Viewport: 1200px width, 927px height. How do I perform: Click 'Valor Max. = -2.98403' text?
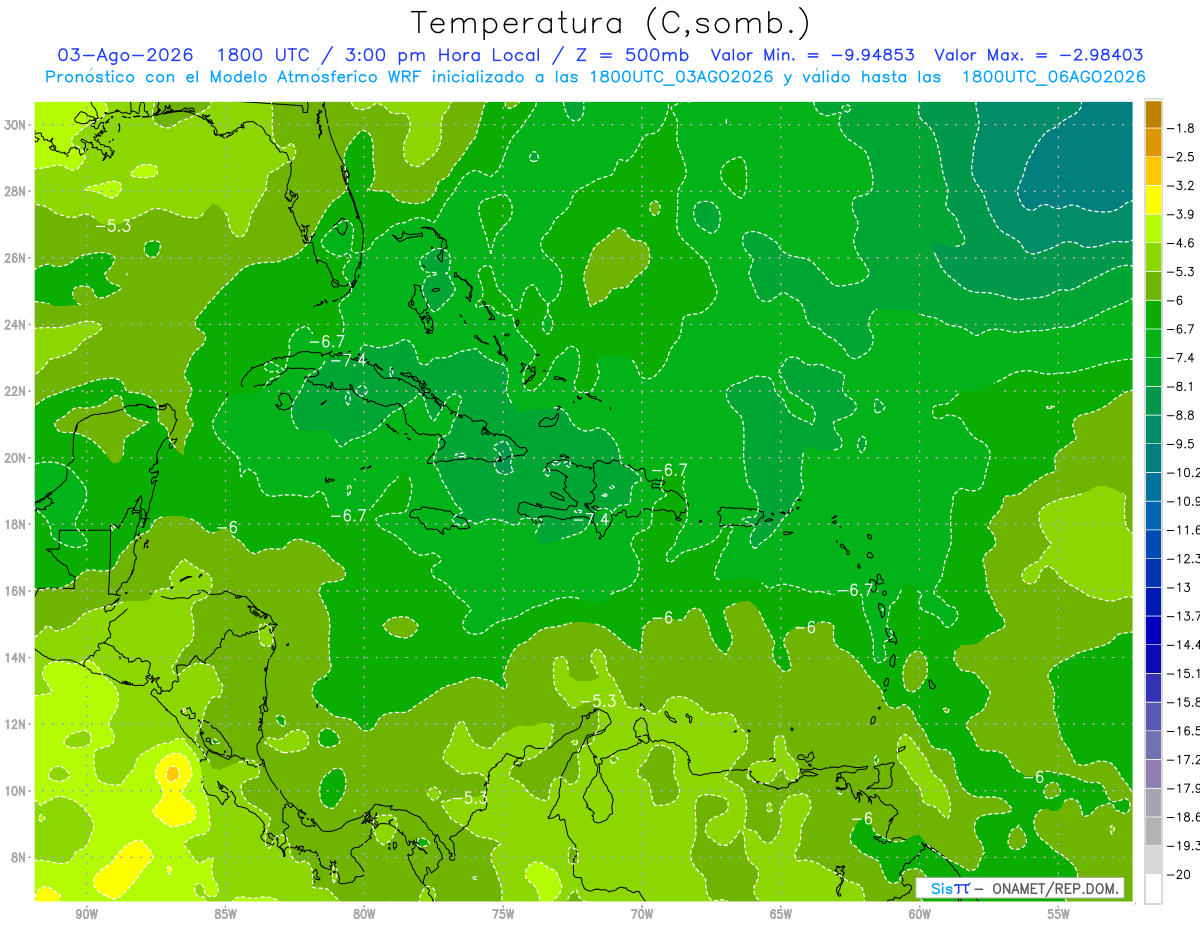point(1038,55)
